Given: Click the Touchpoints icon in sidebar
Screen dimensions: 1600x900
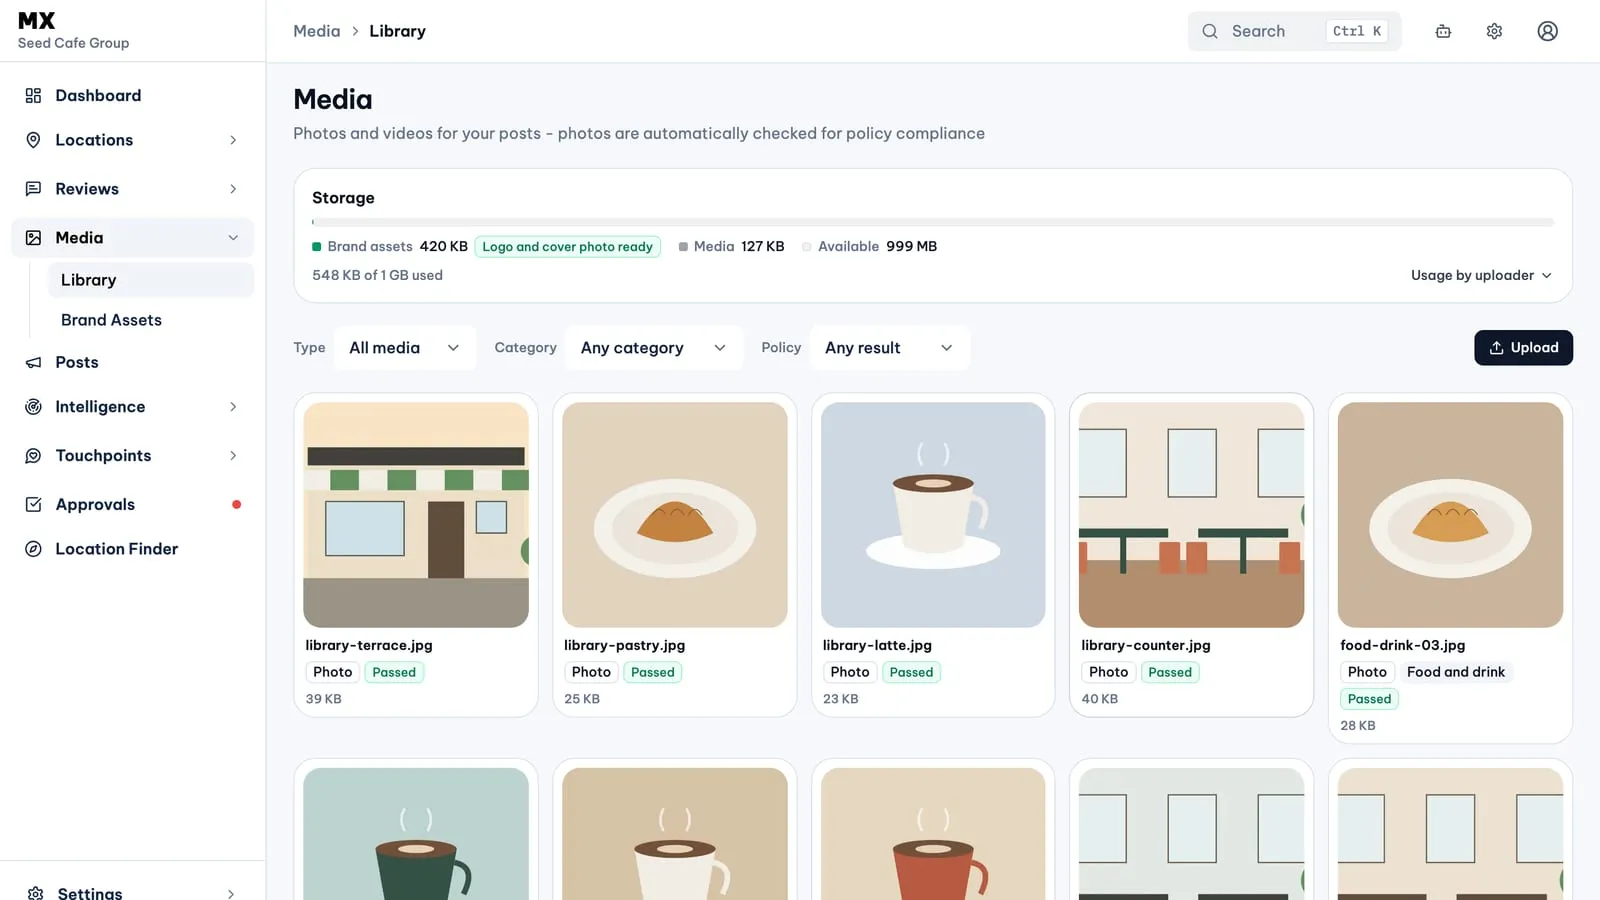Looking at the screenshot, I should 33,456.
